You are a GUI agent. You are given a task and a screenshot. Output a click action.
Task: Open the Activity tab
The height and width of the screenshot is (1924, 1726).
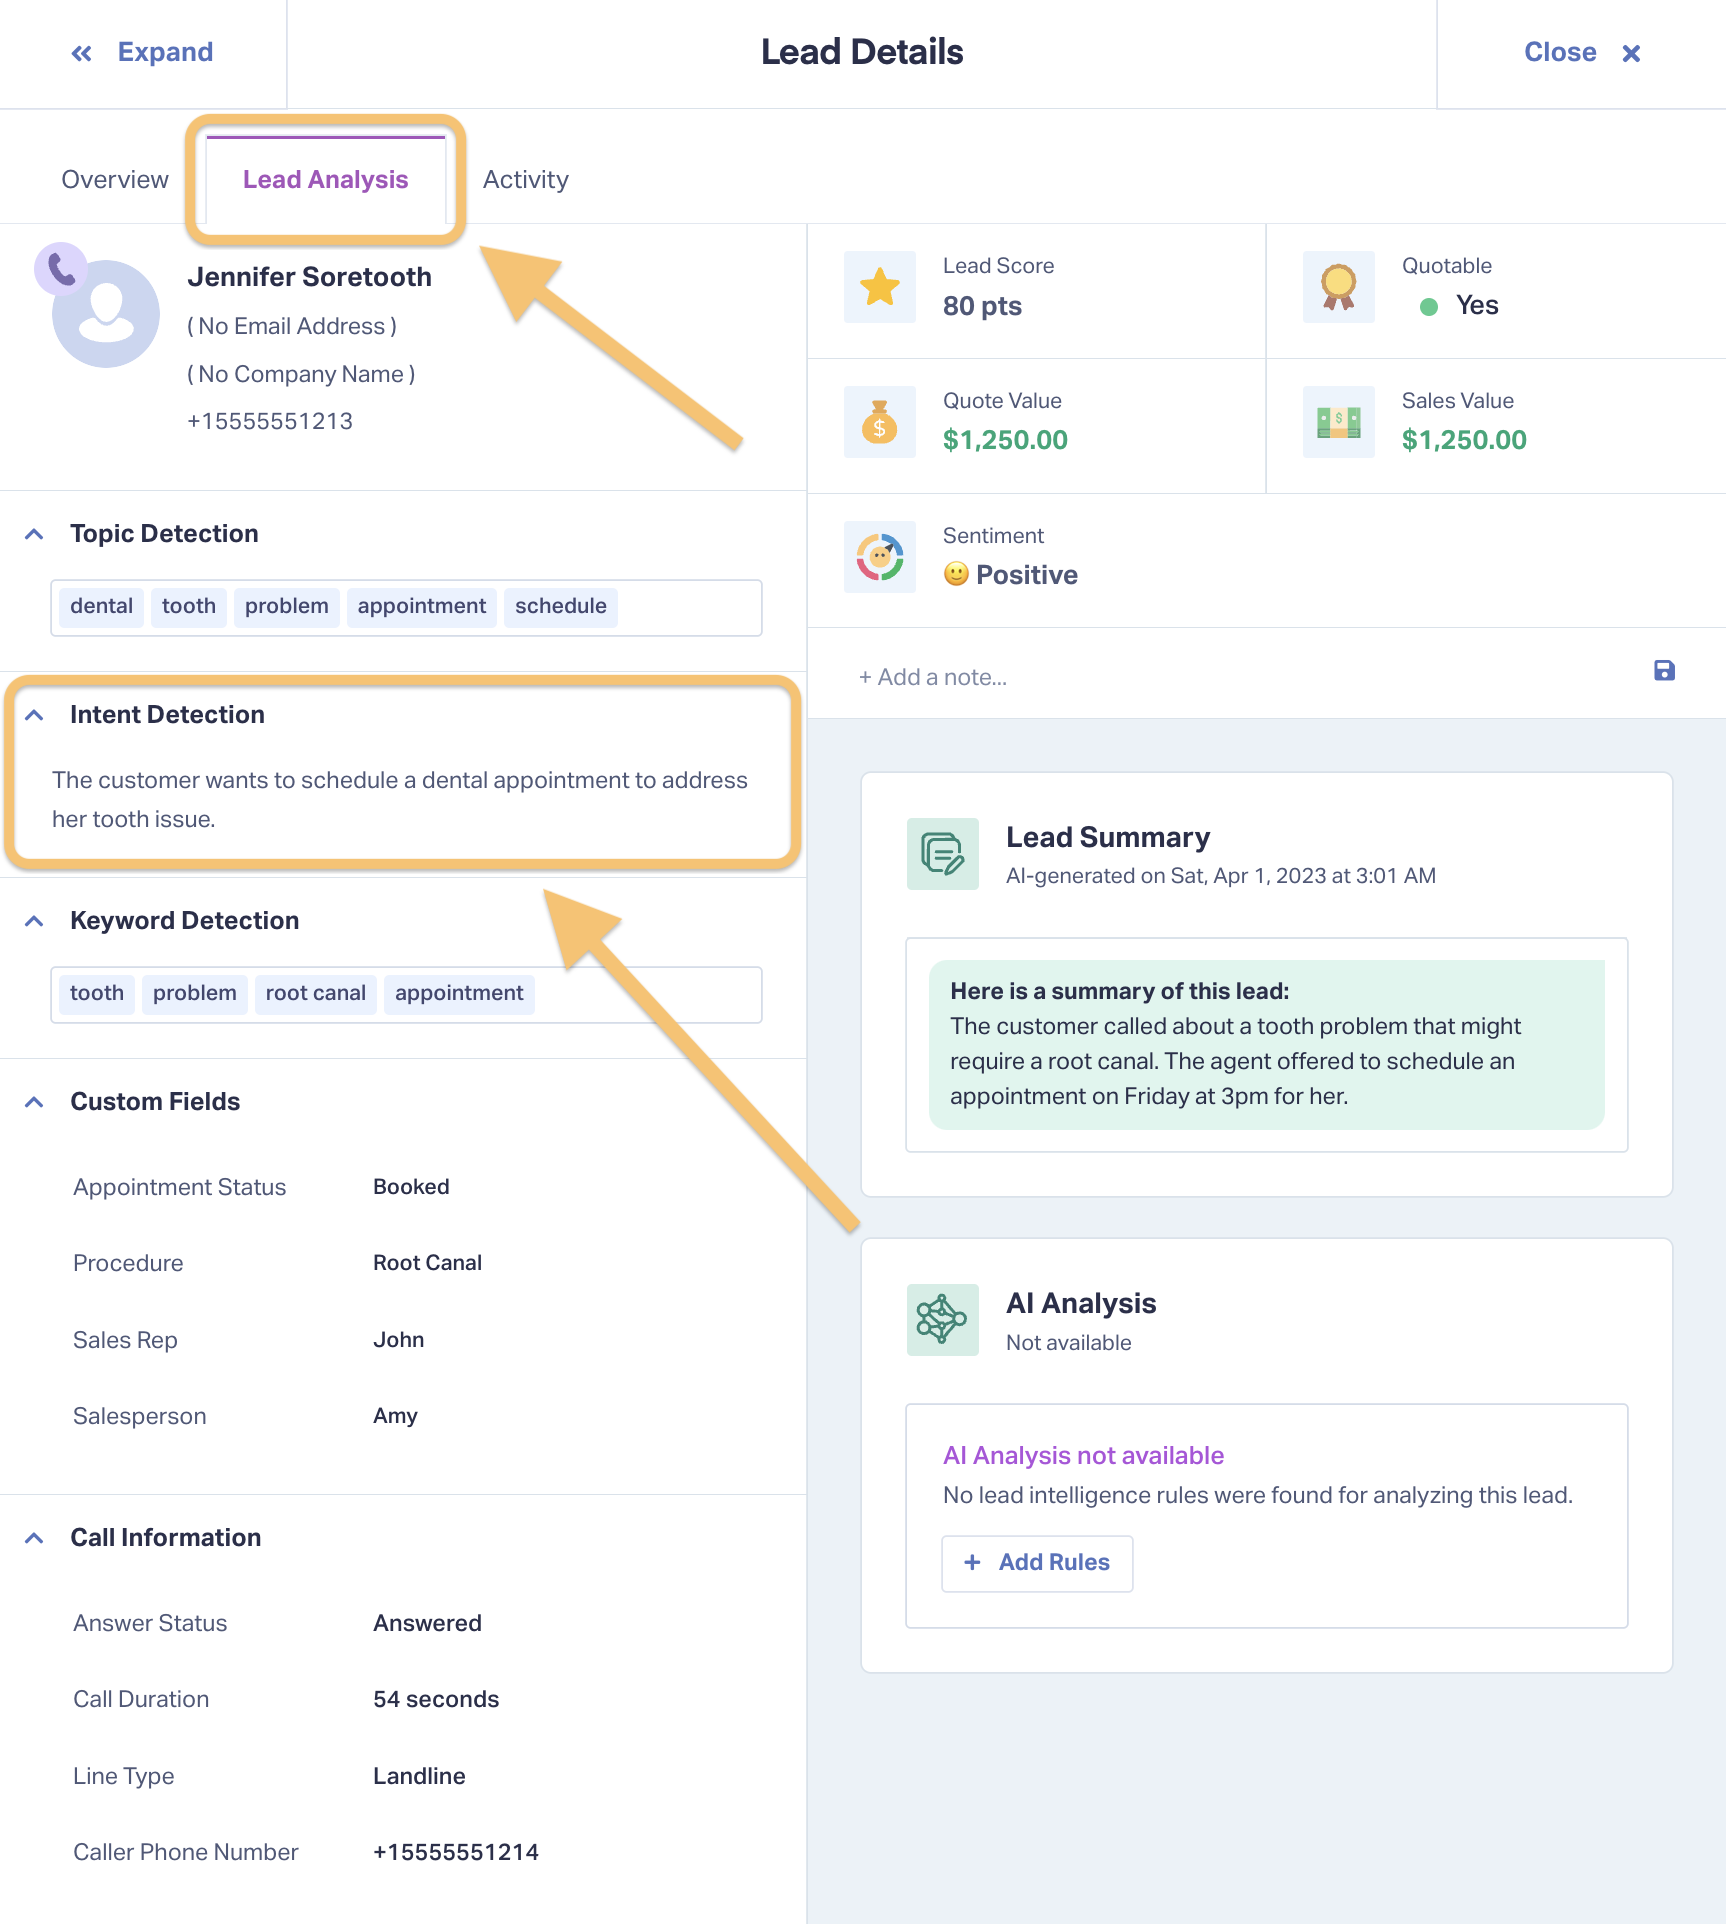pyautogui.click(x=526, y=180)
